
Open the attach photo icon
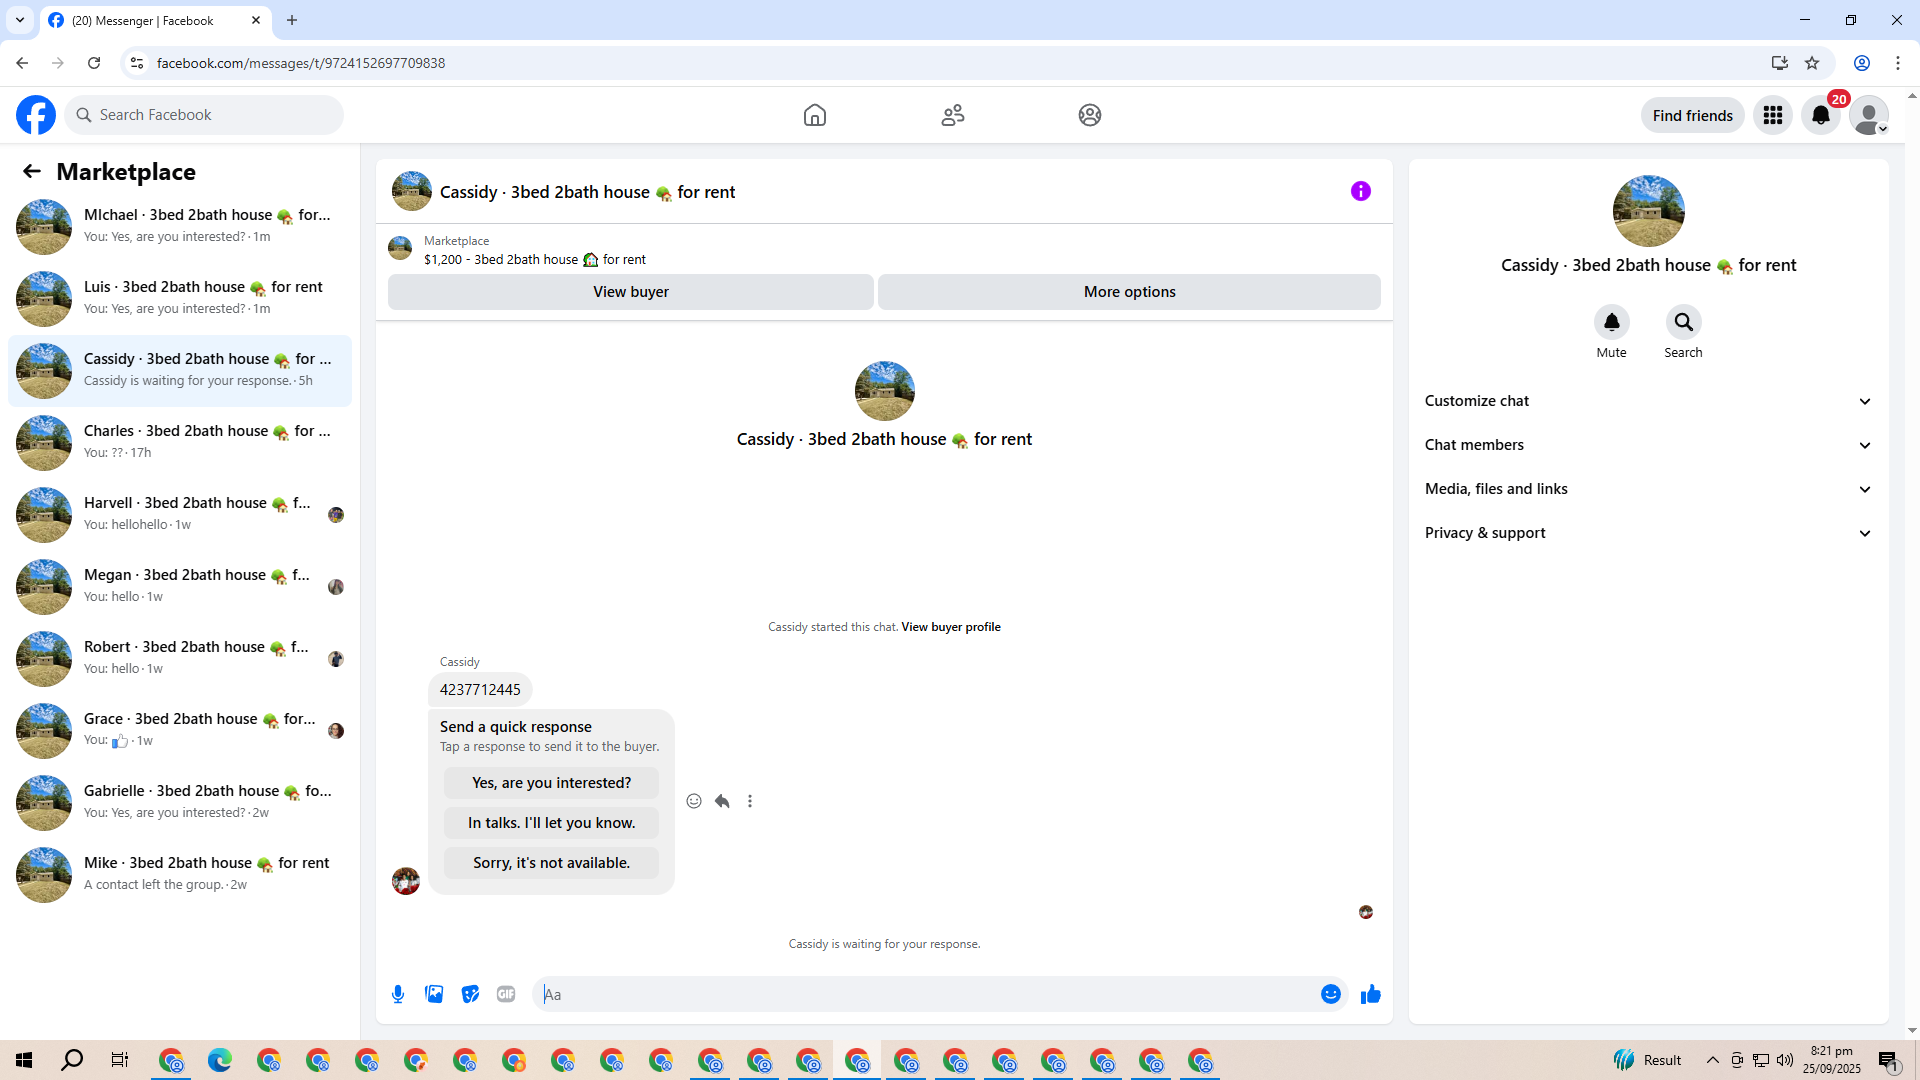click(434, 994)
